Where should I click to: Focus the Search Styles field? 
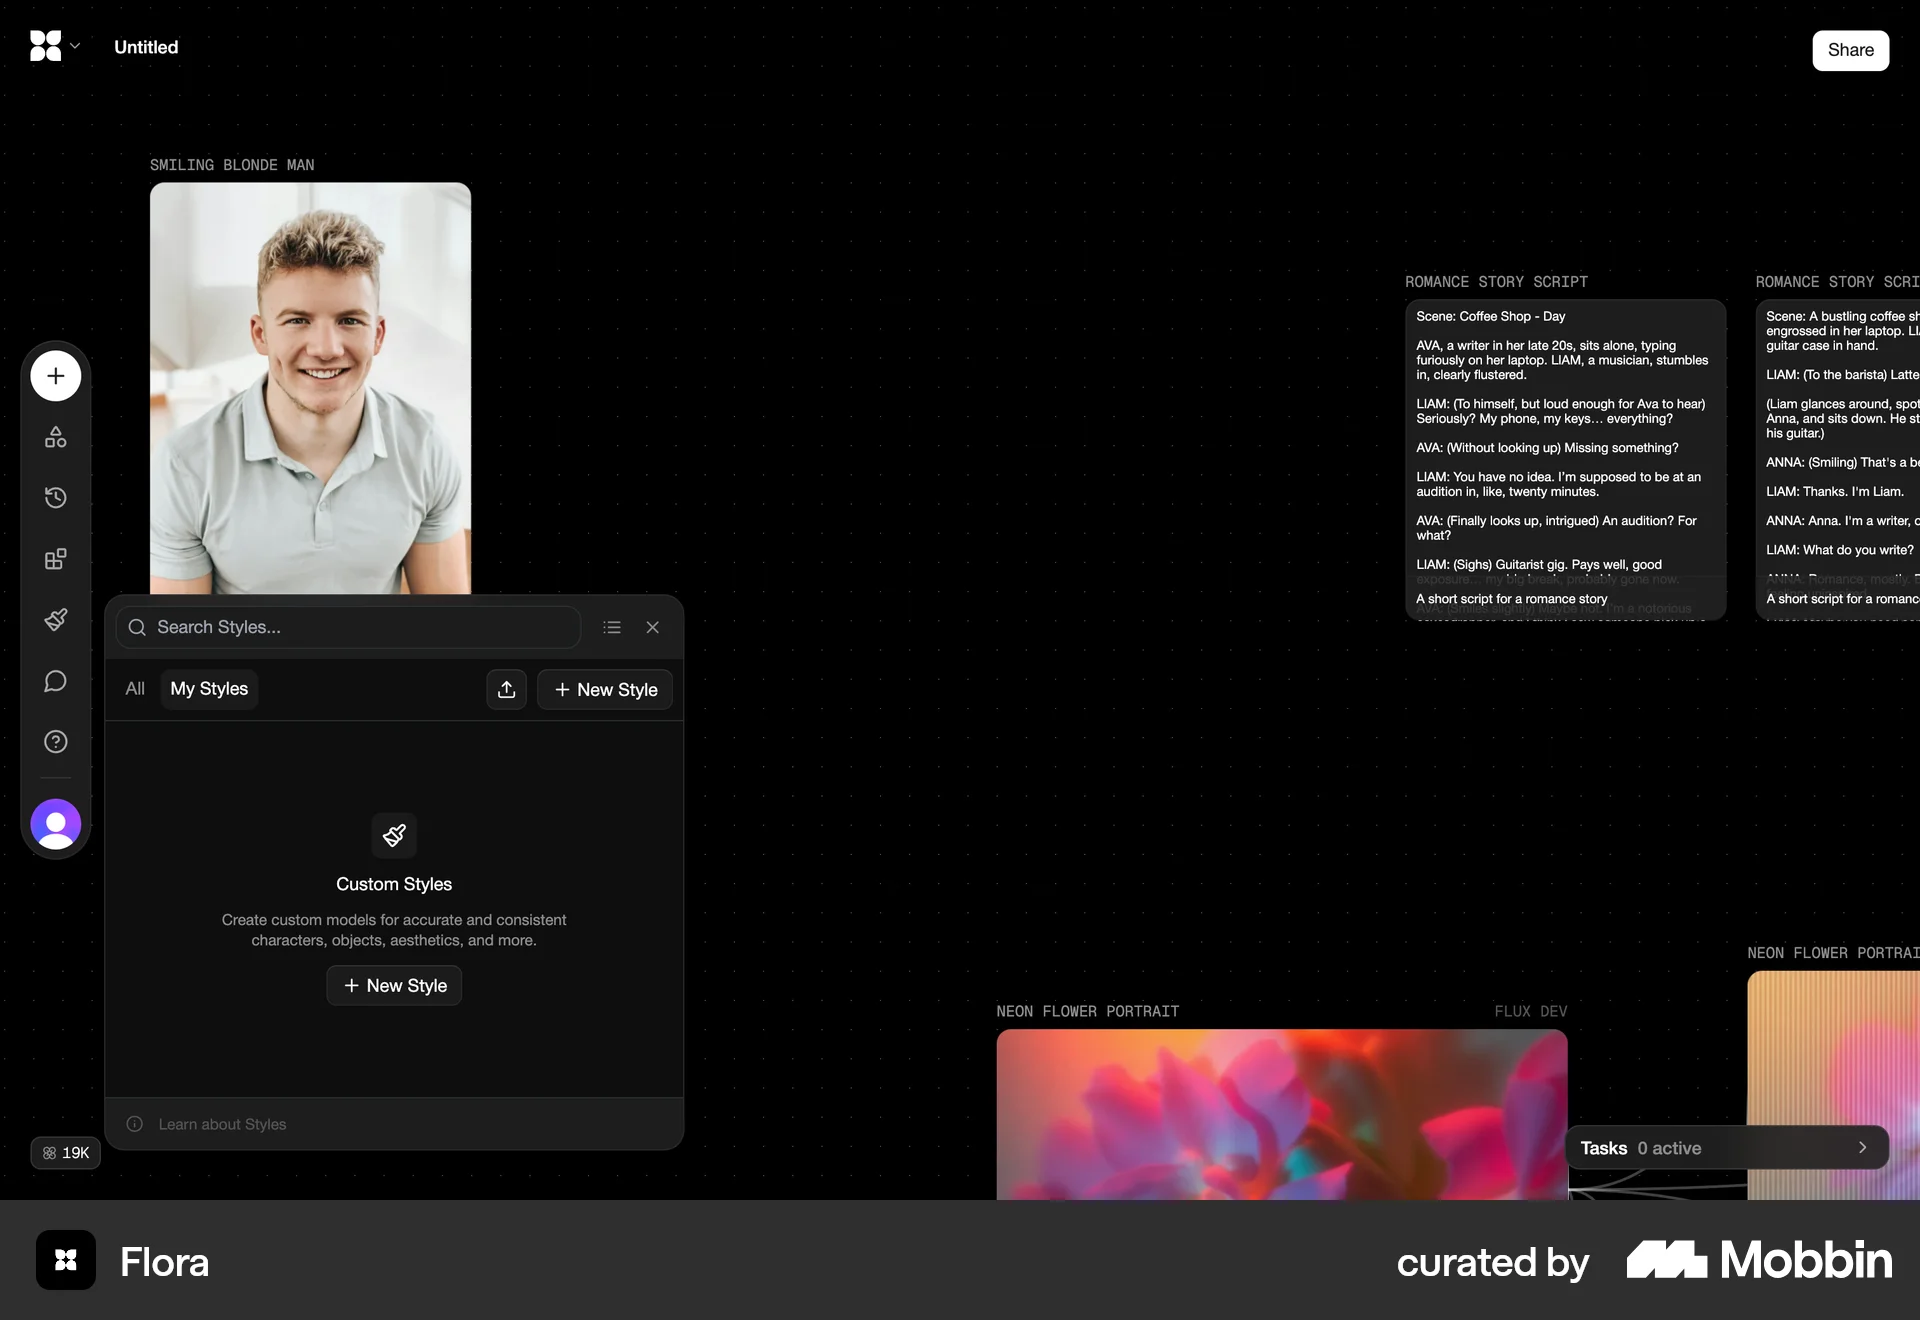[x=348, y=627]
